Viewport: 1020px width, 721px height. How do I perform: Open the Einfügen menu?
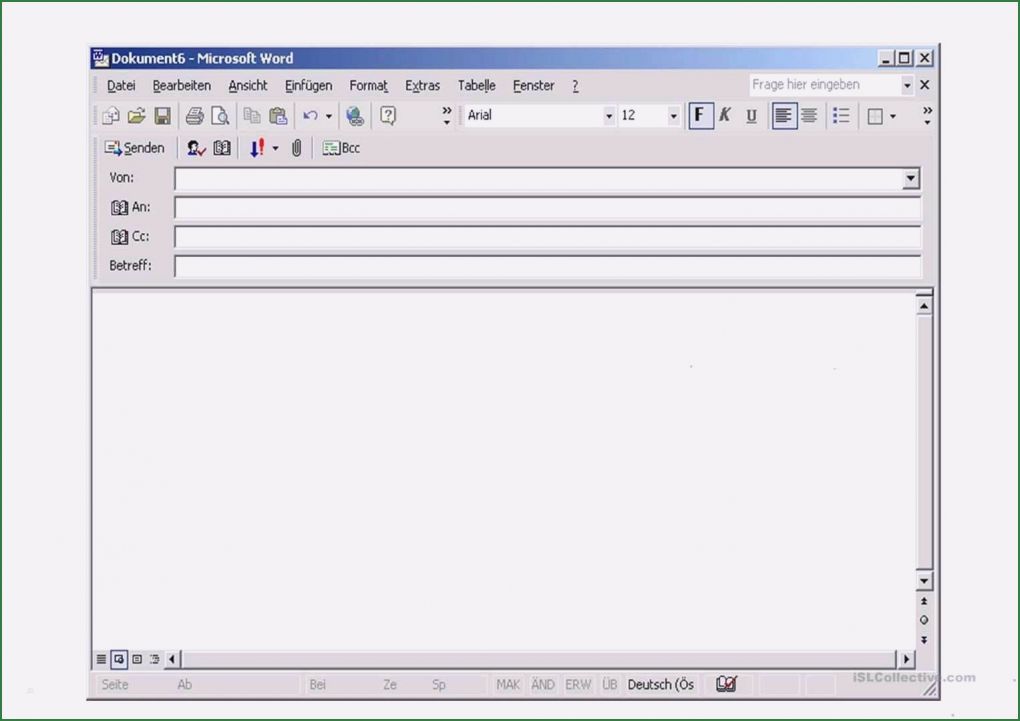pyautogui.click(x=308, y=86)
